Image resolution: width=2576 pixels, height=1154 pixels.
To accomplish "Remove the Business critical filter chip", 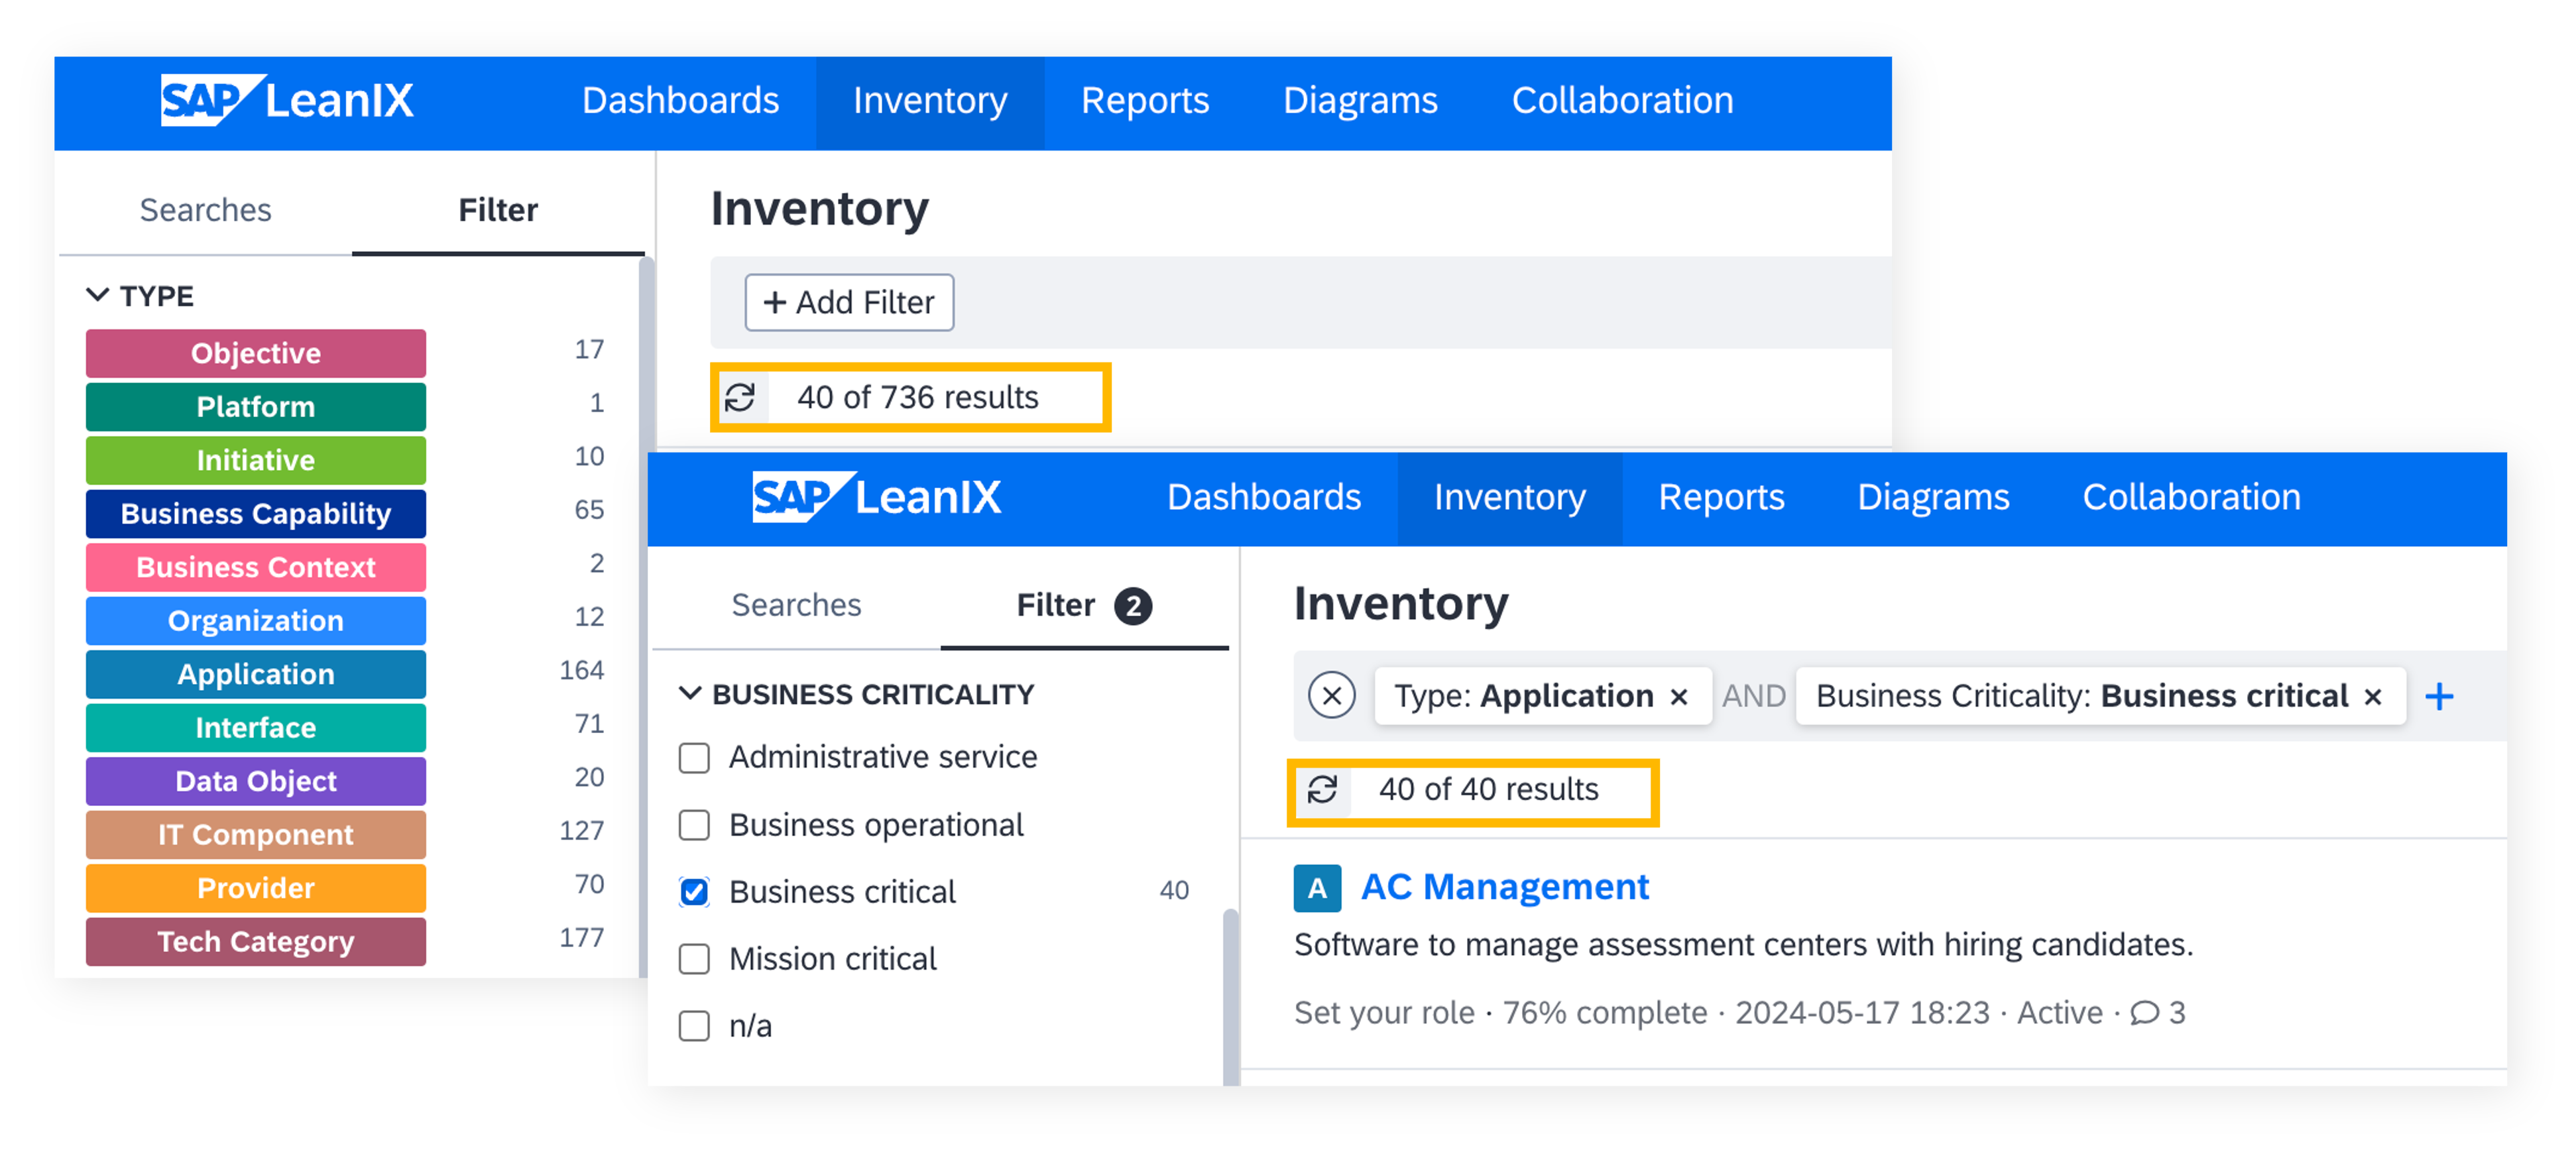I will click(2373, 697).
